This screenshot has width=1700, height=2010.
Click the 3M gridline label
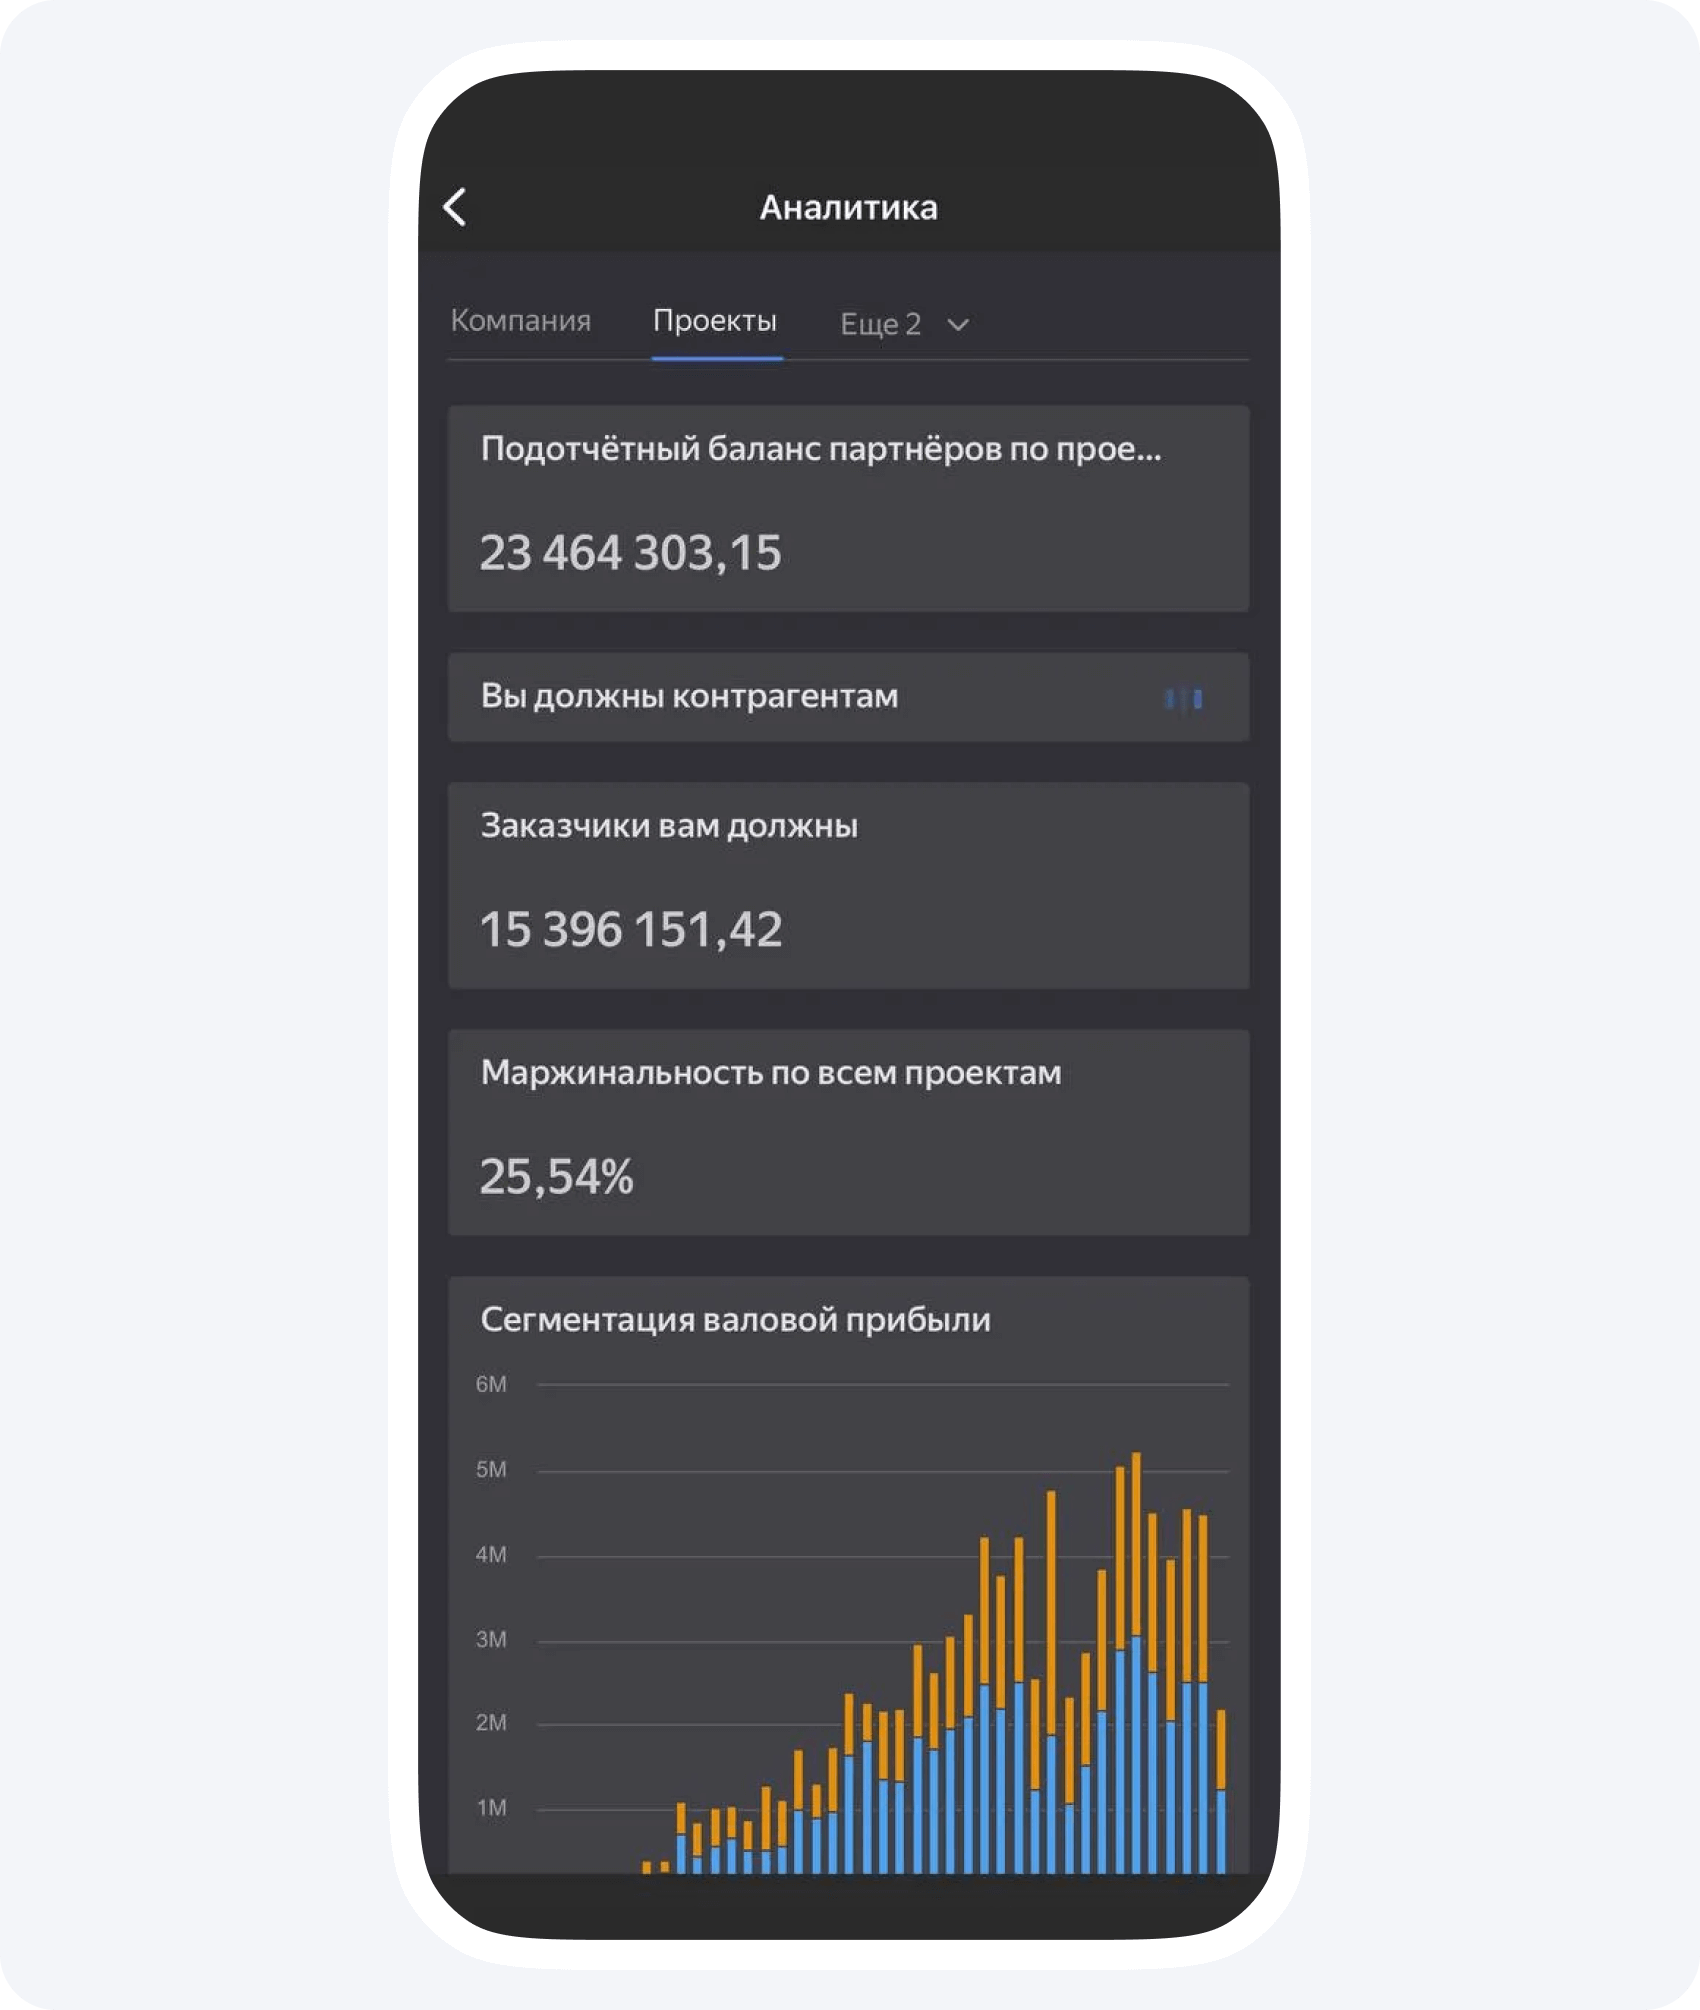(x=491, y=1639)
